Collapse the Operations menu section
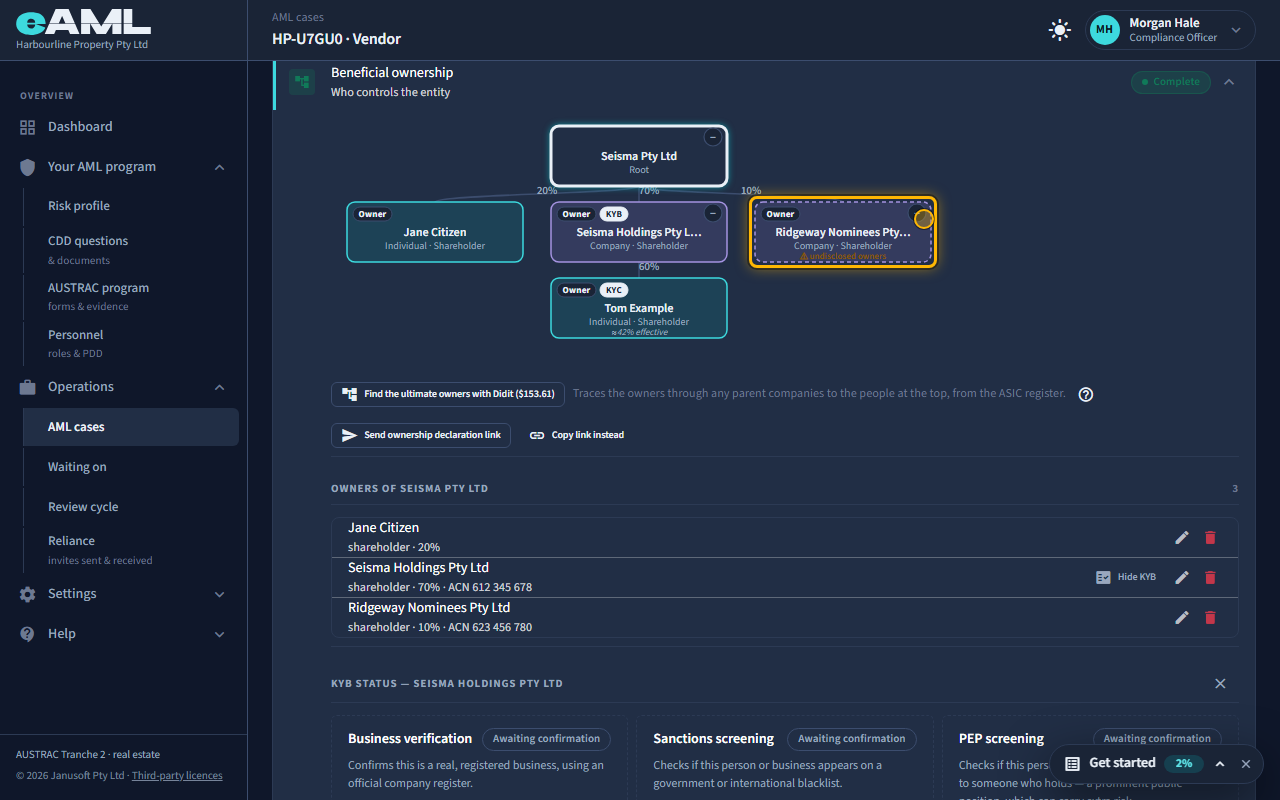Image resolution: width=1280 pixels, height=800 pixels. (124, 387)
